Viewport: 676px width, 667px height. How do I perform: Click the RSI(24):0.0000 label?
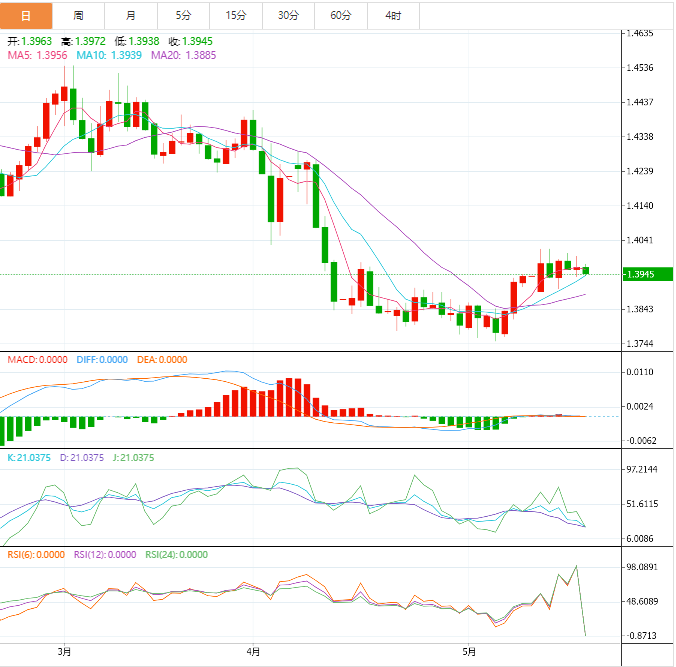point(177,554)
